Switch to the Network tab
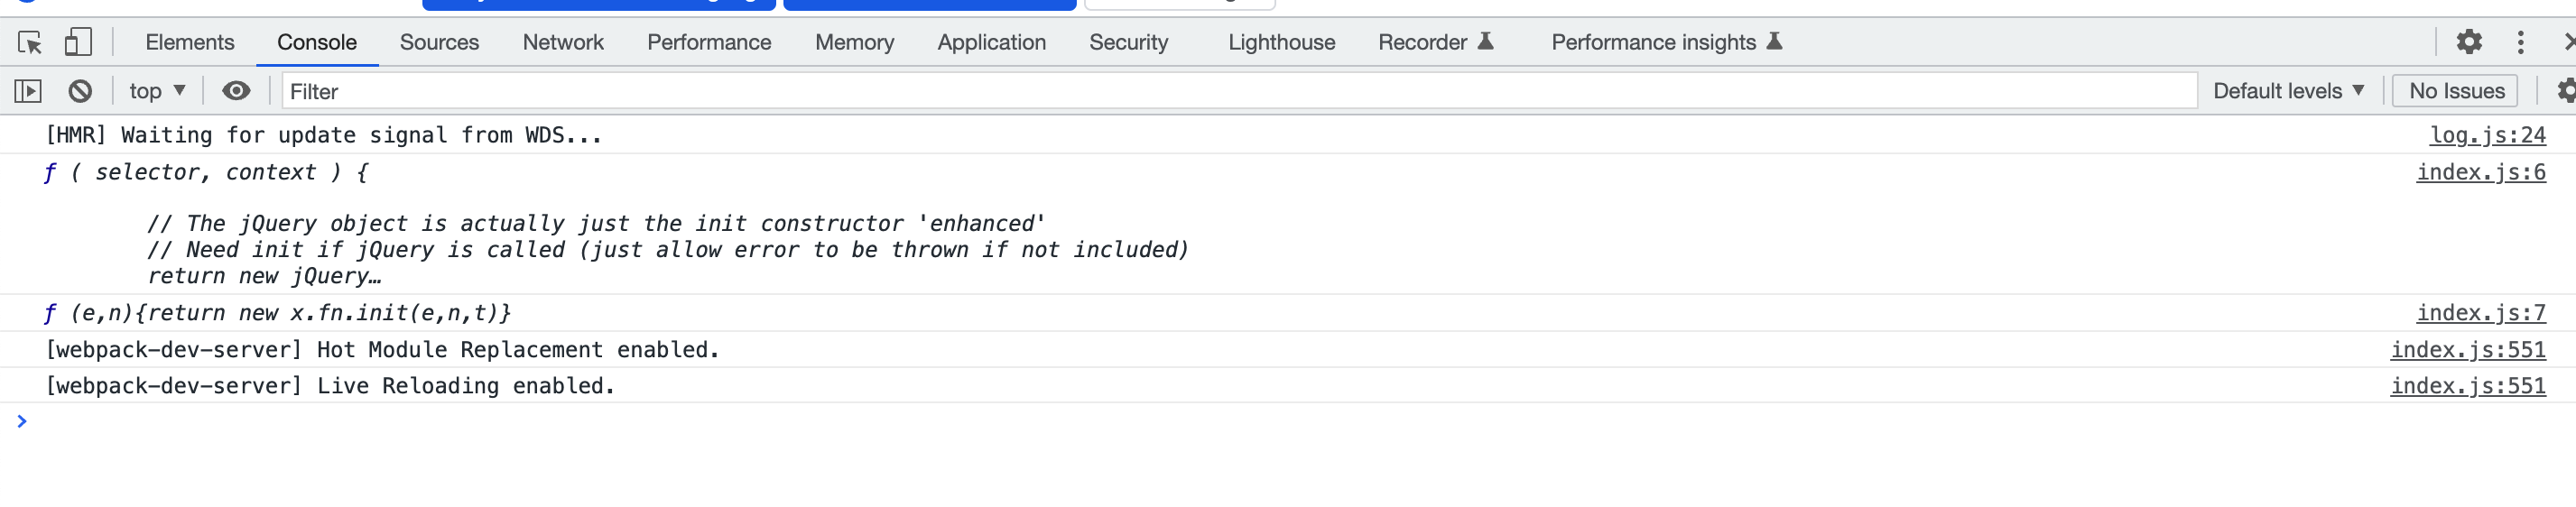Image resolution: width=2576 pixels, height=507 pixels. pyautogui.click(x=563, y=42)
